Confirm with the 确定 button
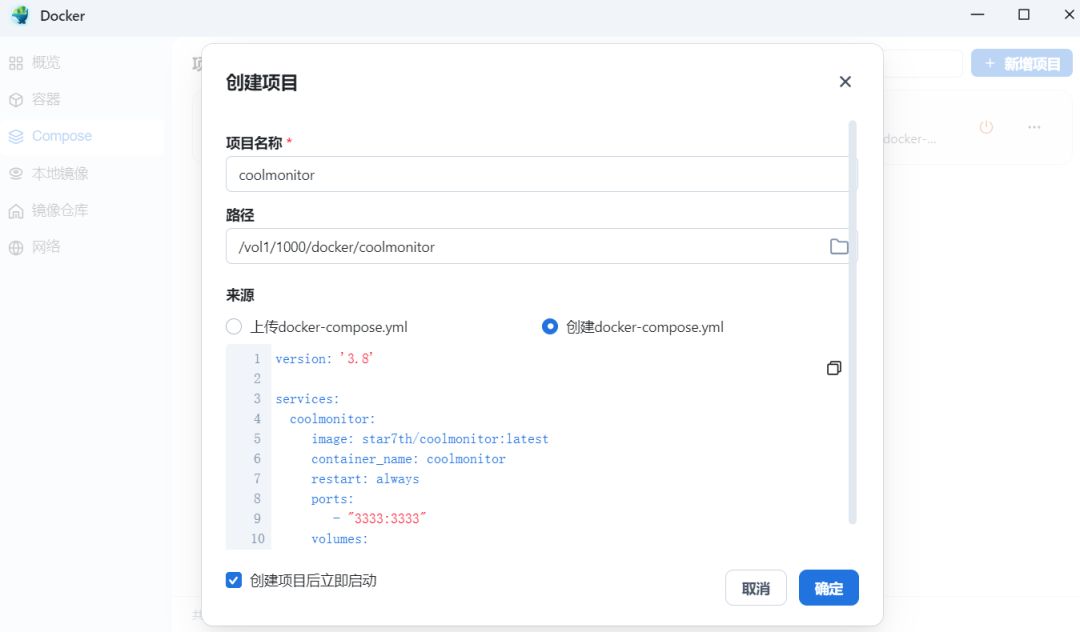The height and width of the screenshot is (632, 1080). (829, 588)
